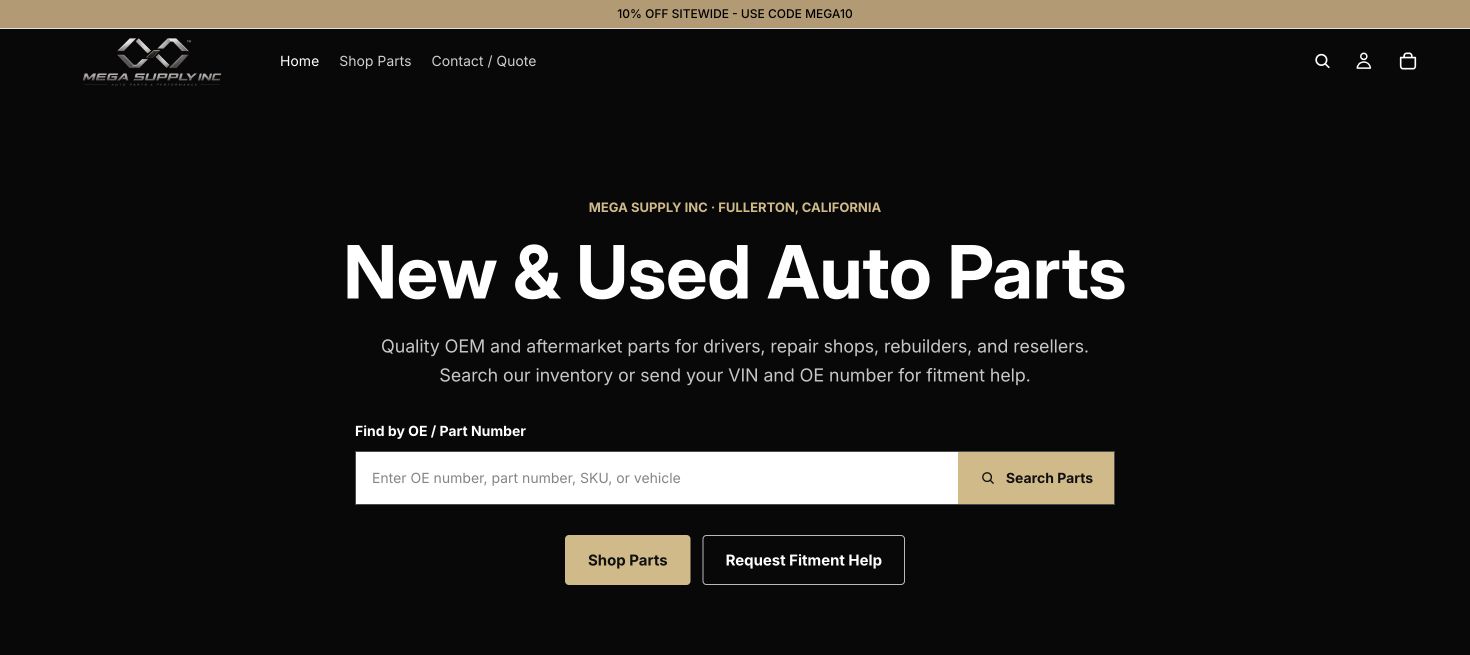This screenshot has height=655, width=1470.
Task: Open the Shop Parts menu item
Action: 375,61
